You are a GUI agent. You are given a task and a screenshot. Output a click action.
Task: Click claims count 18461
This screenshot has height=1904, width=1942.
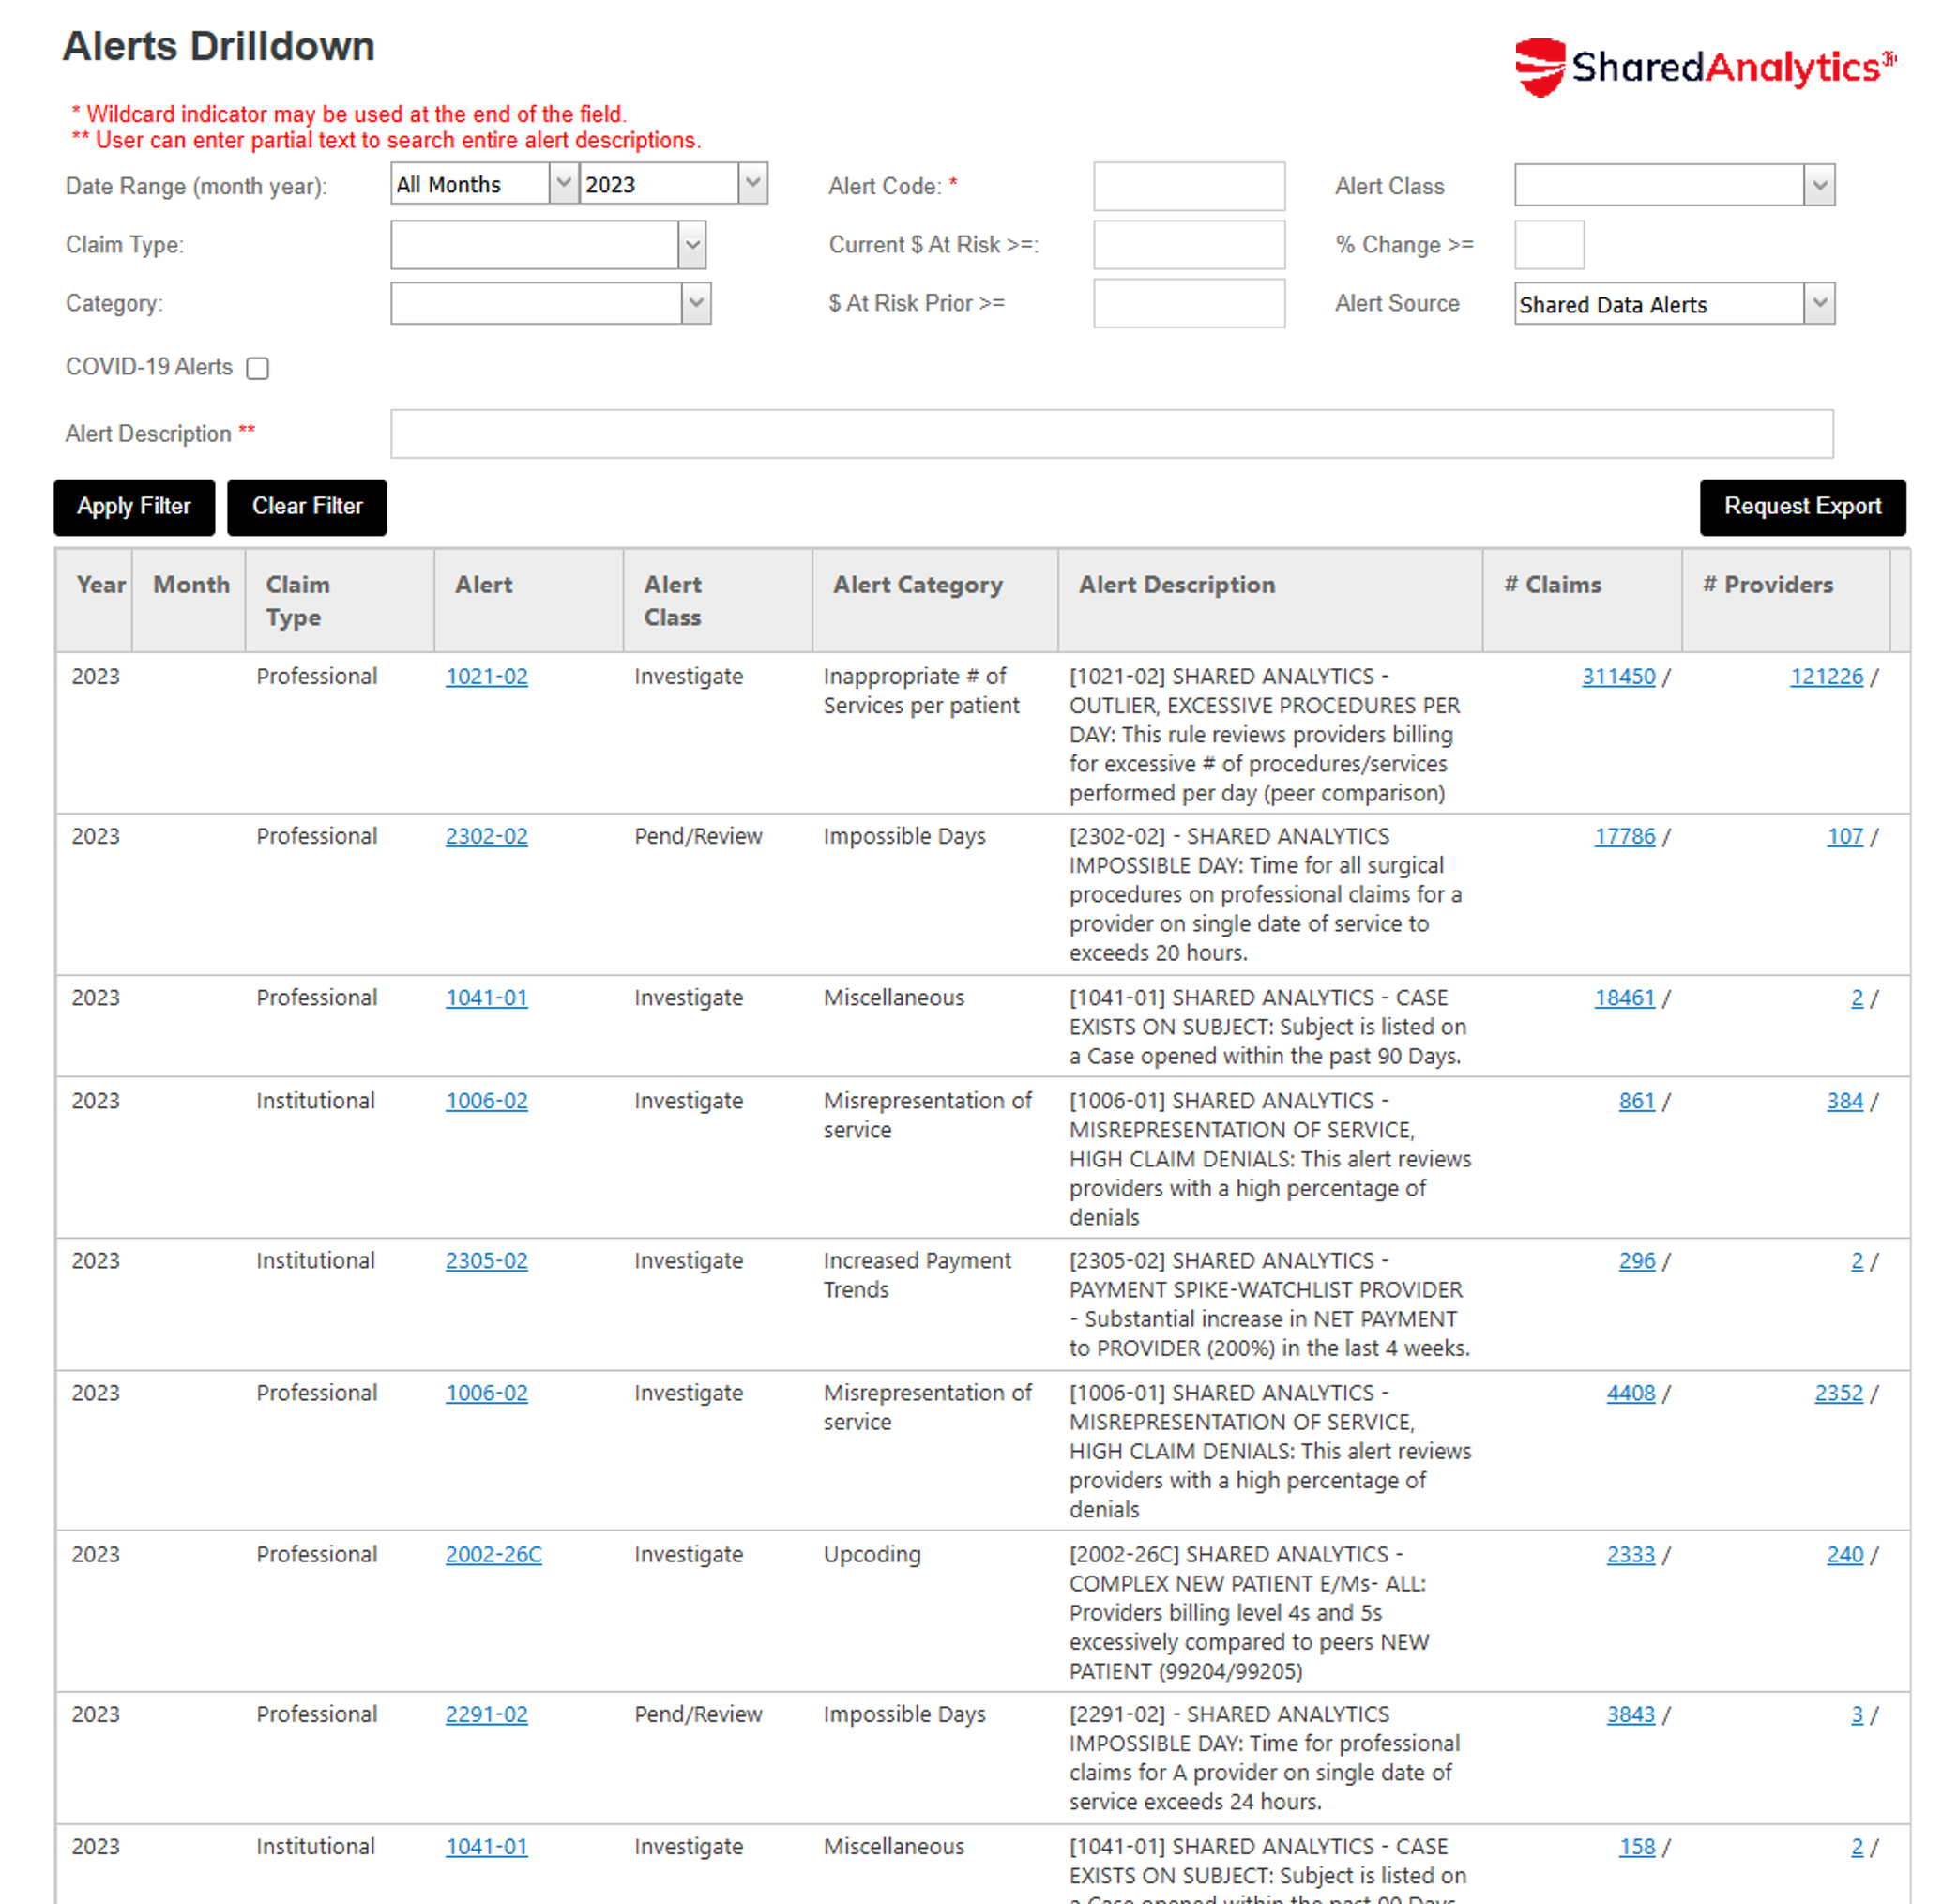coord(1624,997)
